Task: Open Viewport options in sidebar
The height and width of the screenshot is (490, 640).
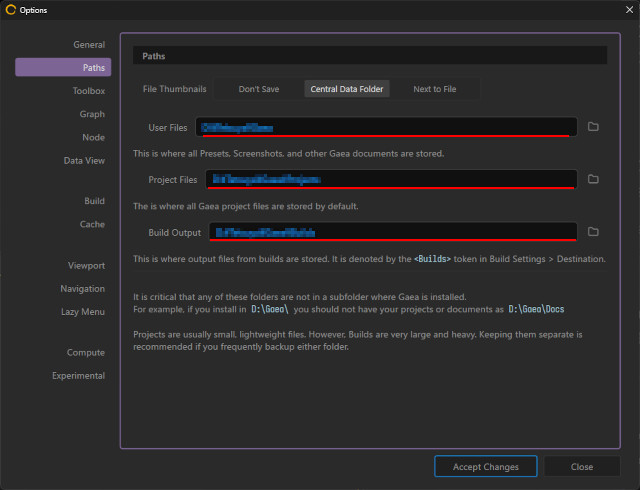Action: pos(86,266)
